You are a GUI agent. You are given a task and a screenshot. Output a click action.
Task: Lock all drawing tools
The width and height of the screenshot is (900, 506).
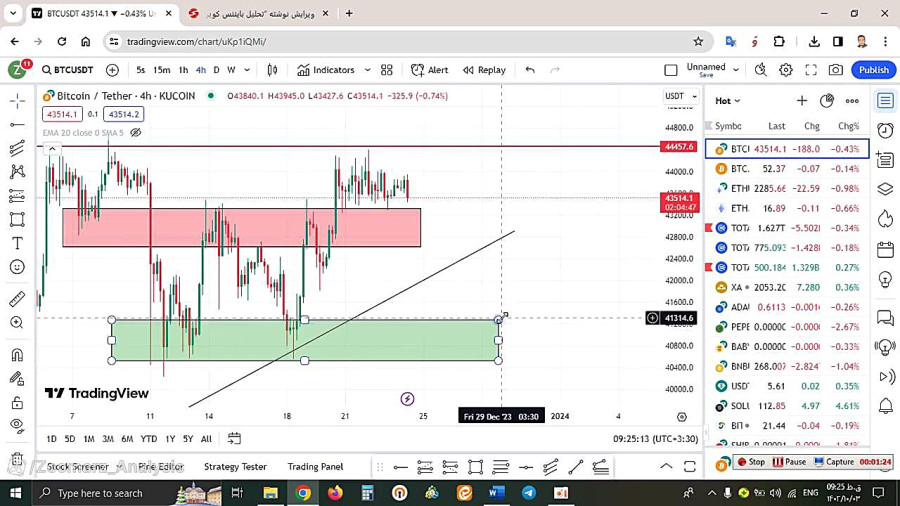point(17,403)
